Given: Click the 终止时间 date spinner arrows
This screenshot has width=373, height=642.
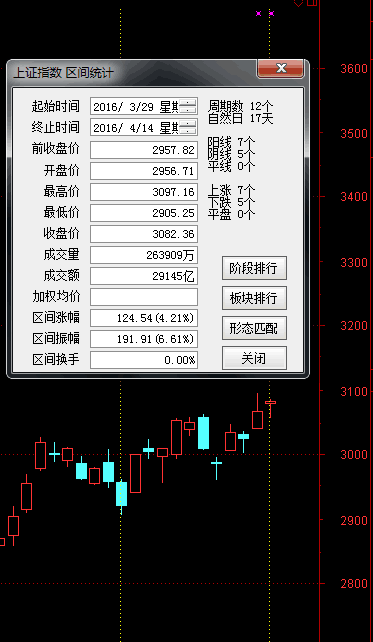Looking at the screenshot, I should [x=188, y=127].
